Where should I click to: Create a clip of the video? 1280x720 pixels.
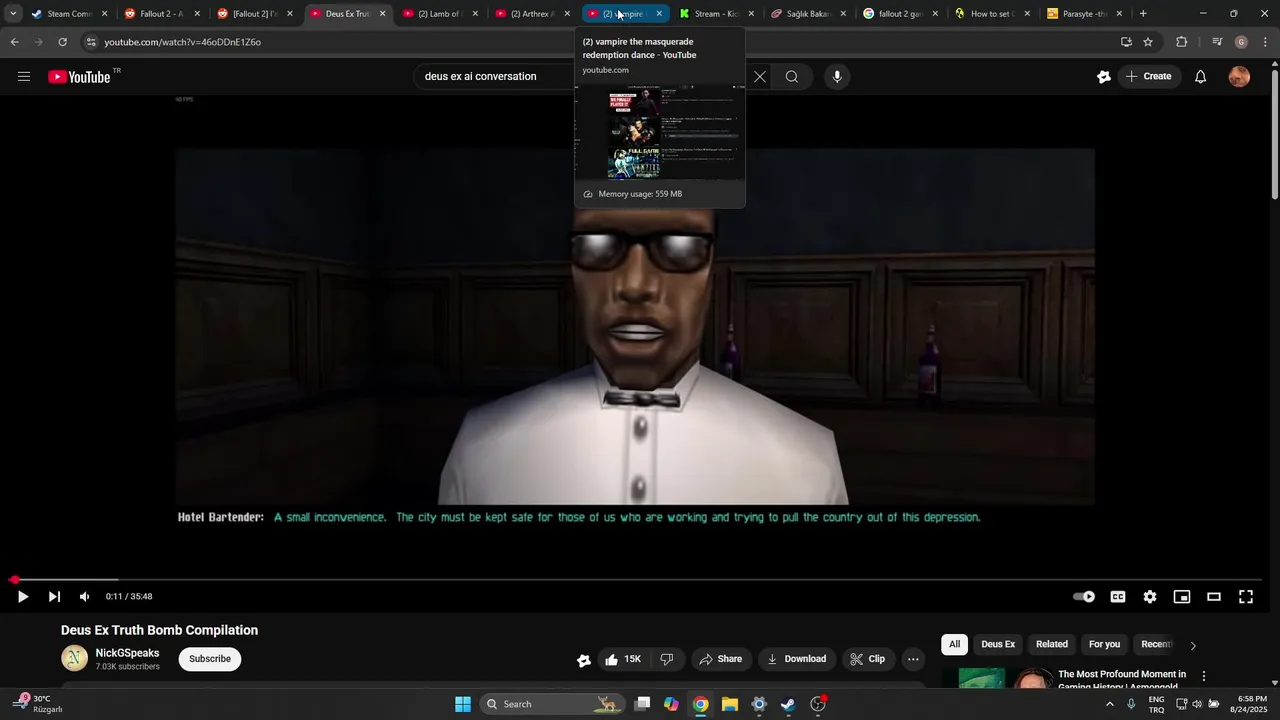(x=867, y=659)
